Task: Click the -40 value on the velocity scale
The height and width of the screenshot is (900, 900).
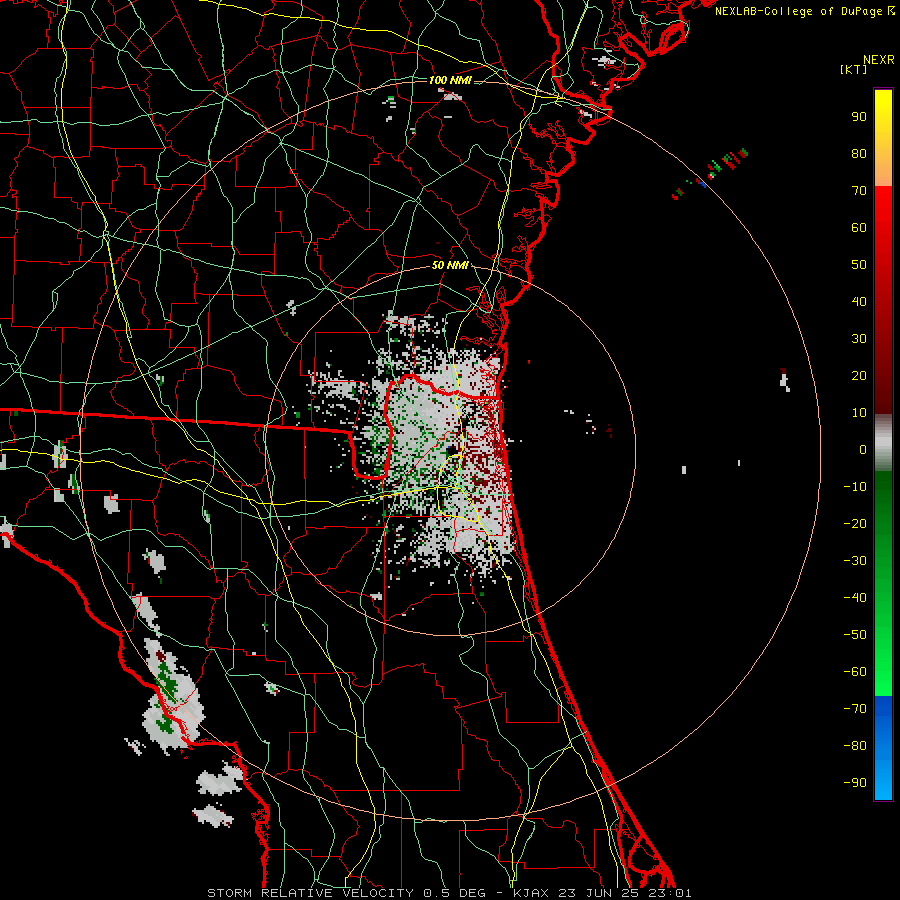Action: coord(855,598)
